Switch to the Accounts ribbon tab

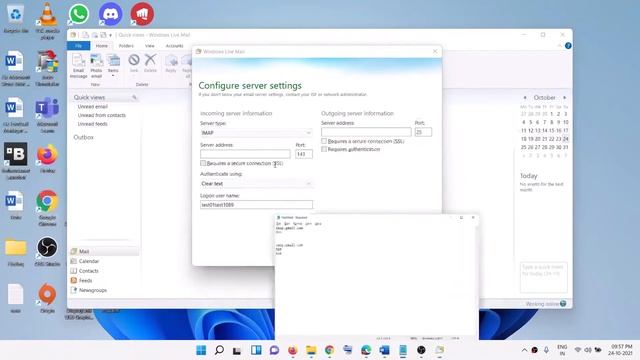pyautogui.click(x=175, y=46)
